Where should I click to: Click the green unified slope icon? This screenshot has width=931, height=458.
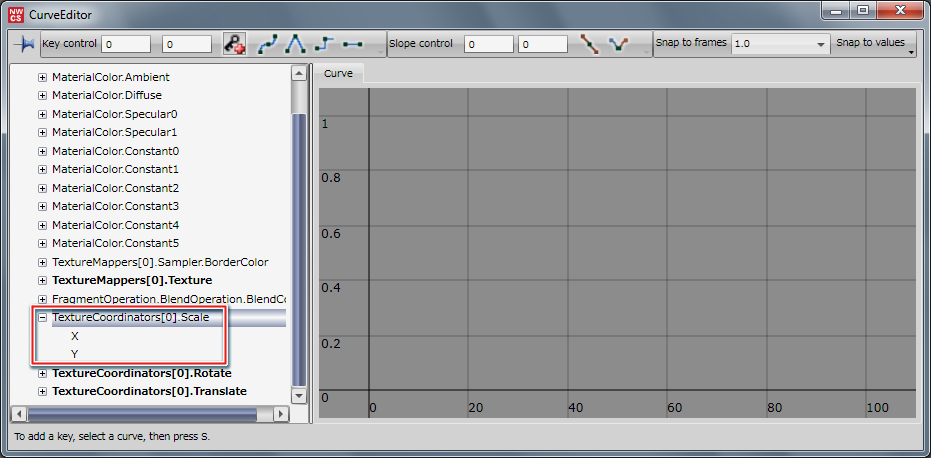[619, 45]
